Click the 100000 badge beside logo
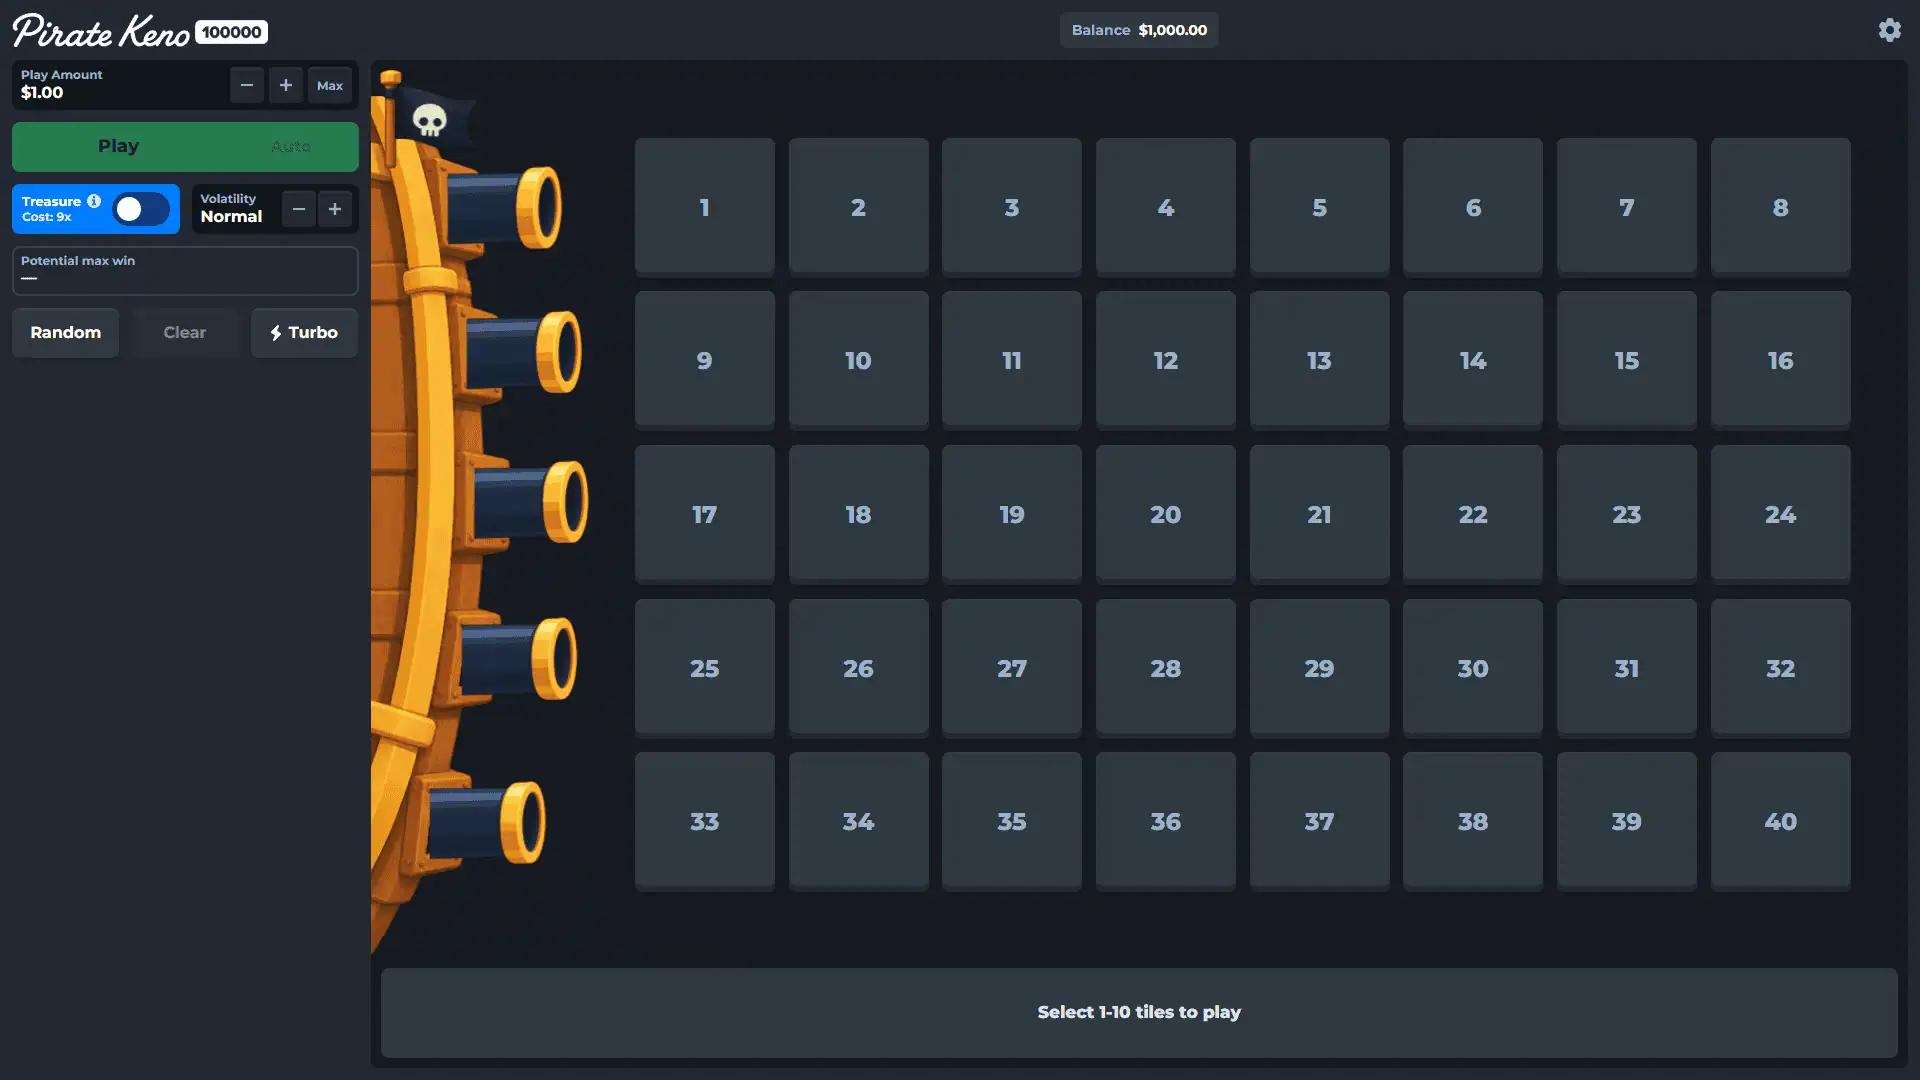 point(231,32)
